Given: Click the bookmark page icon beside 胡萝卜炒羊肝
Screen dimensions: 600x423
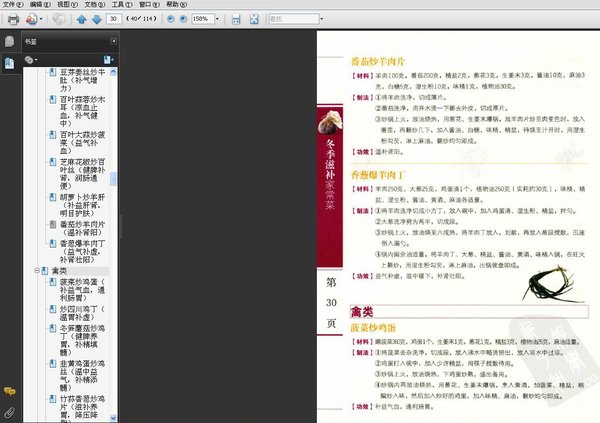Looking at the screenshot, I should [x=53, y=197].
